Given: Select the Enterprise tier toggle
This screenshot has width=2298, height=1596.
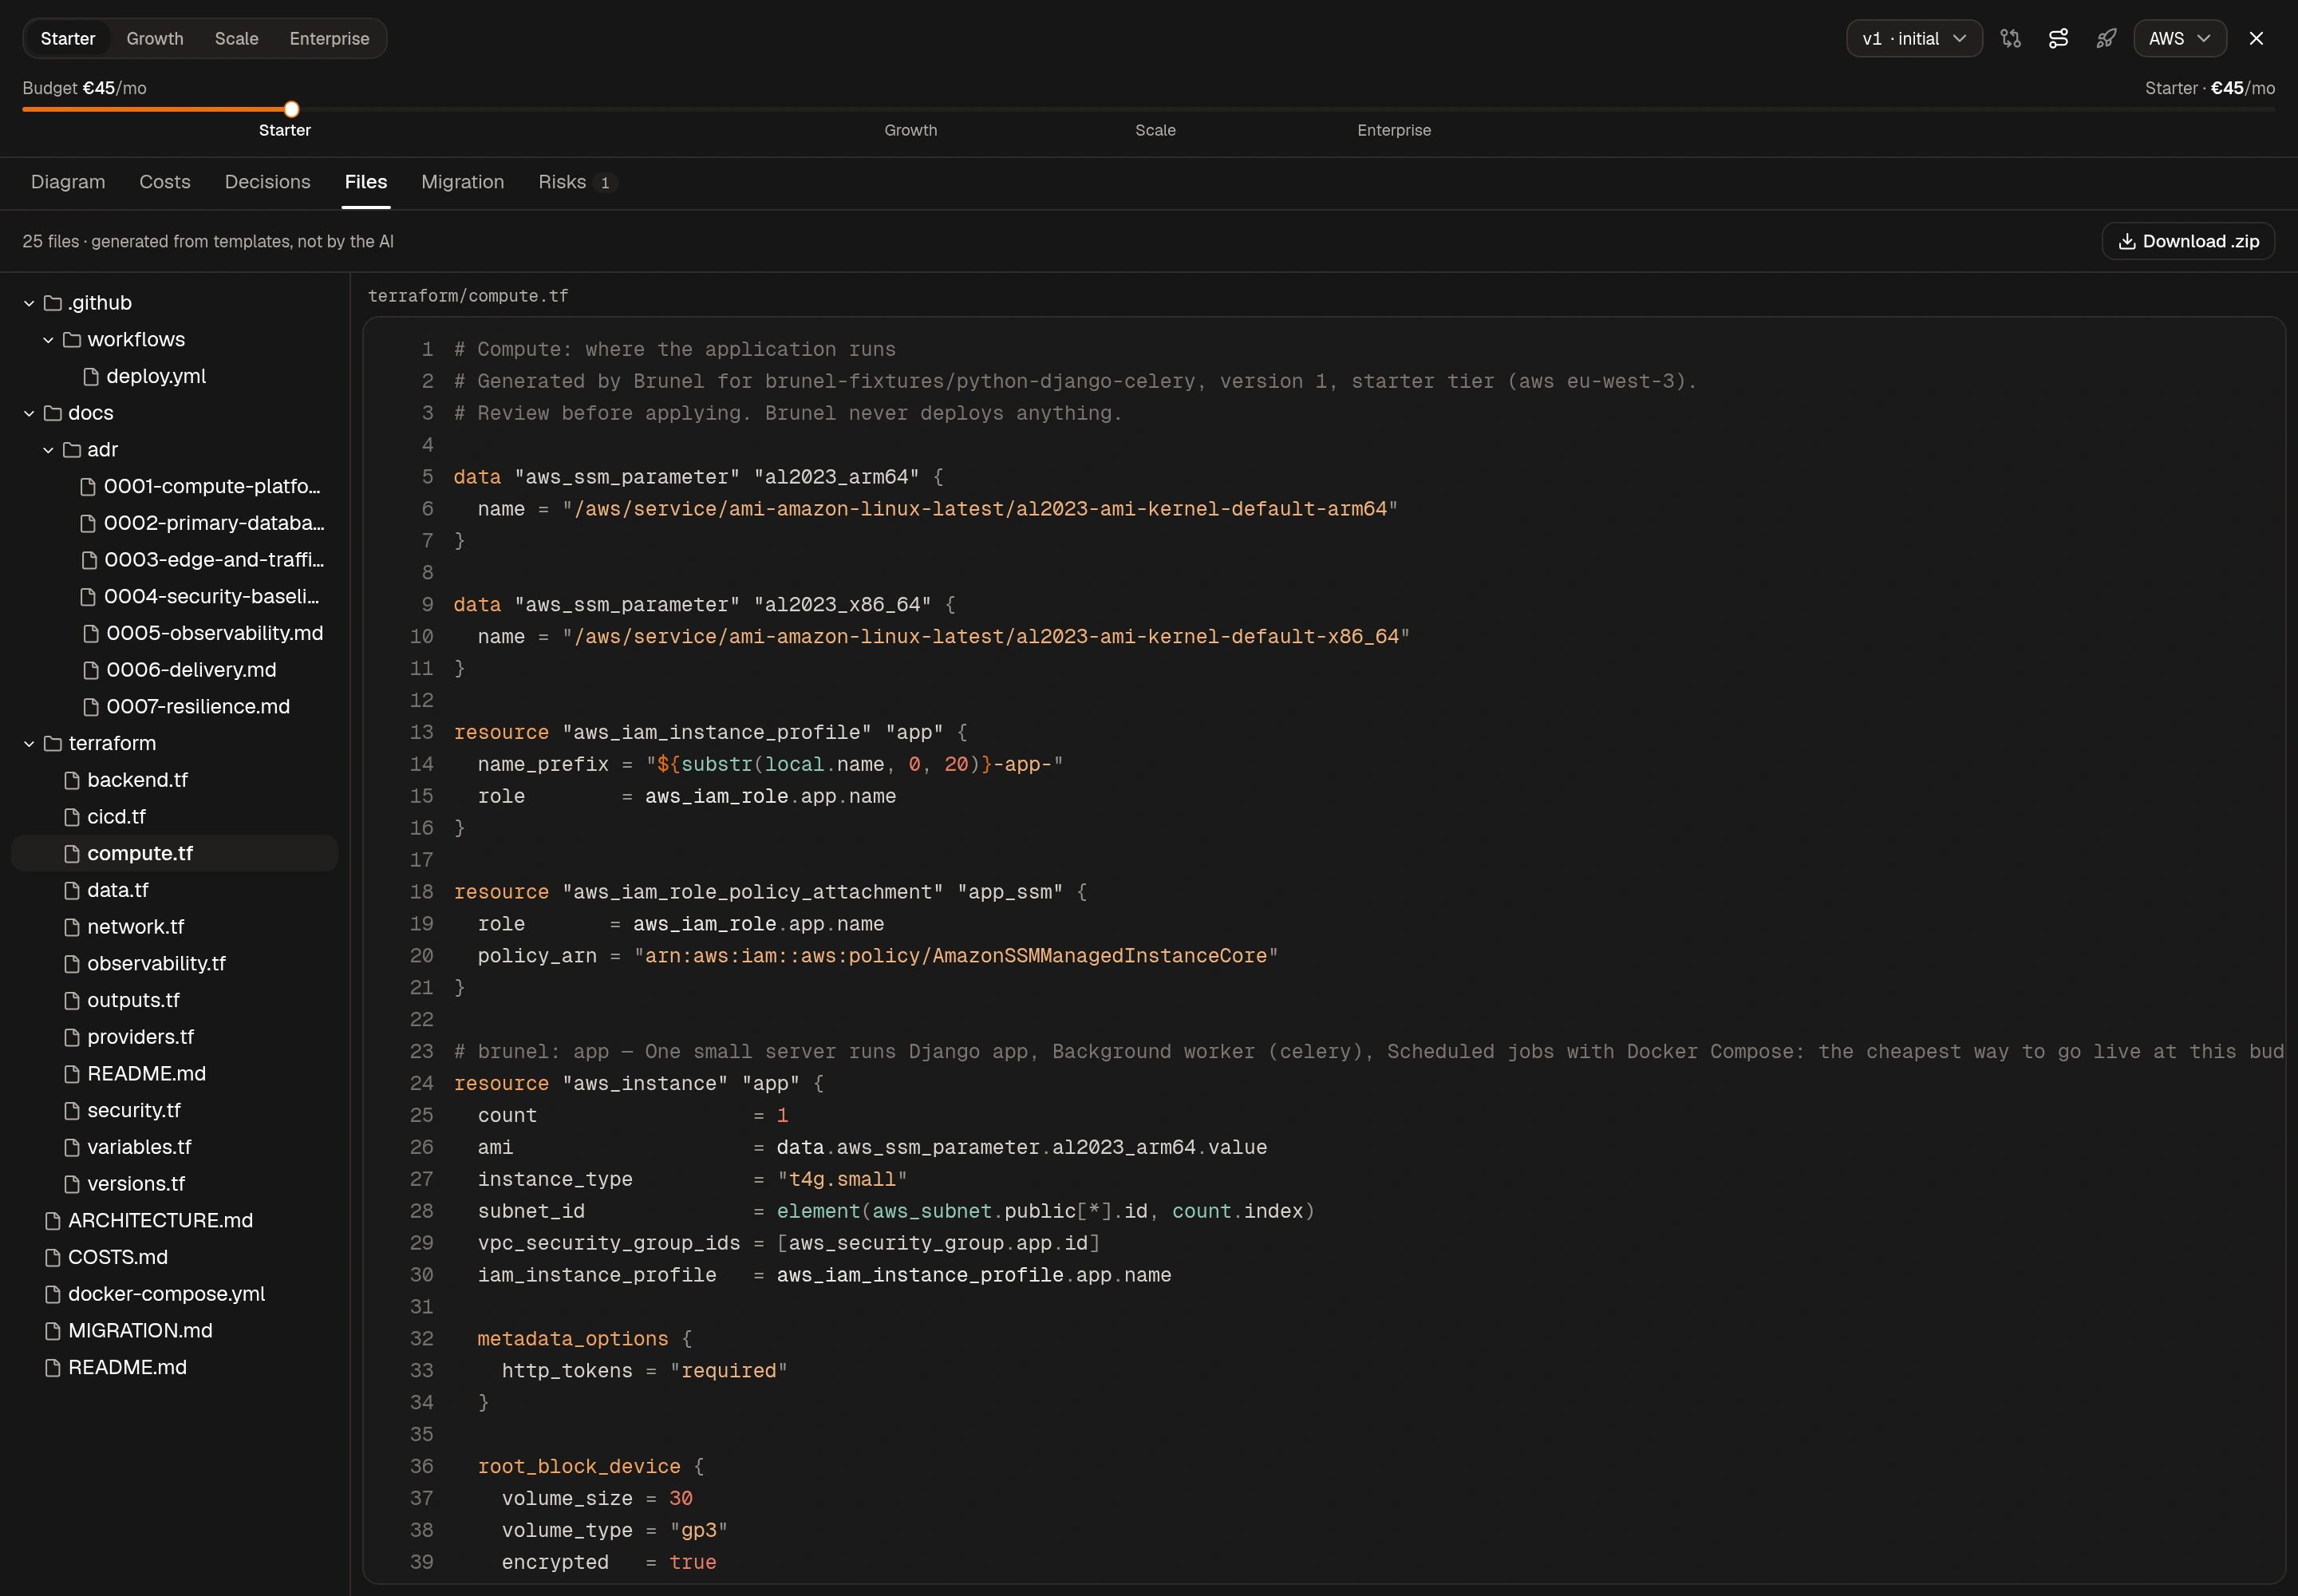Looking at the screenshot, I should pyautogui.click(x=329, y=38).
